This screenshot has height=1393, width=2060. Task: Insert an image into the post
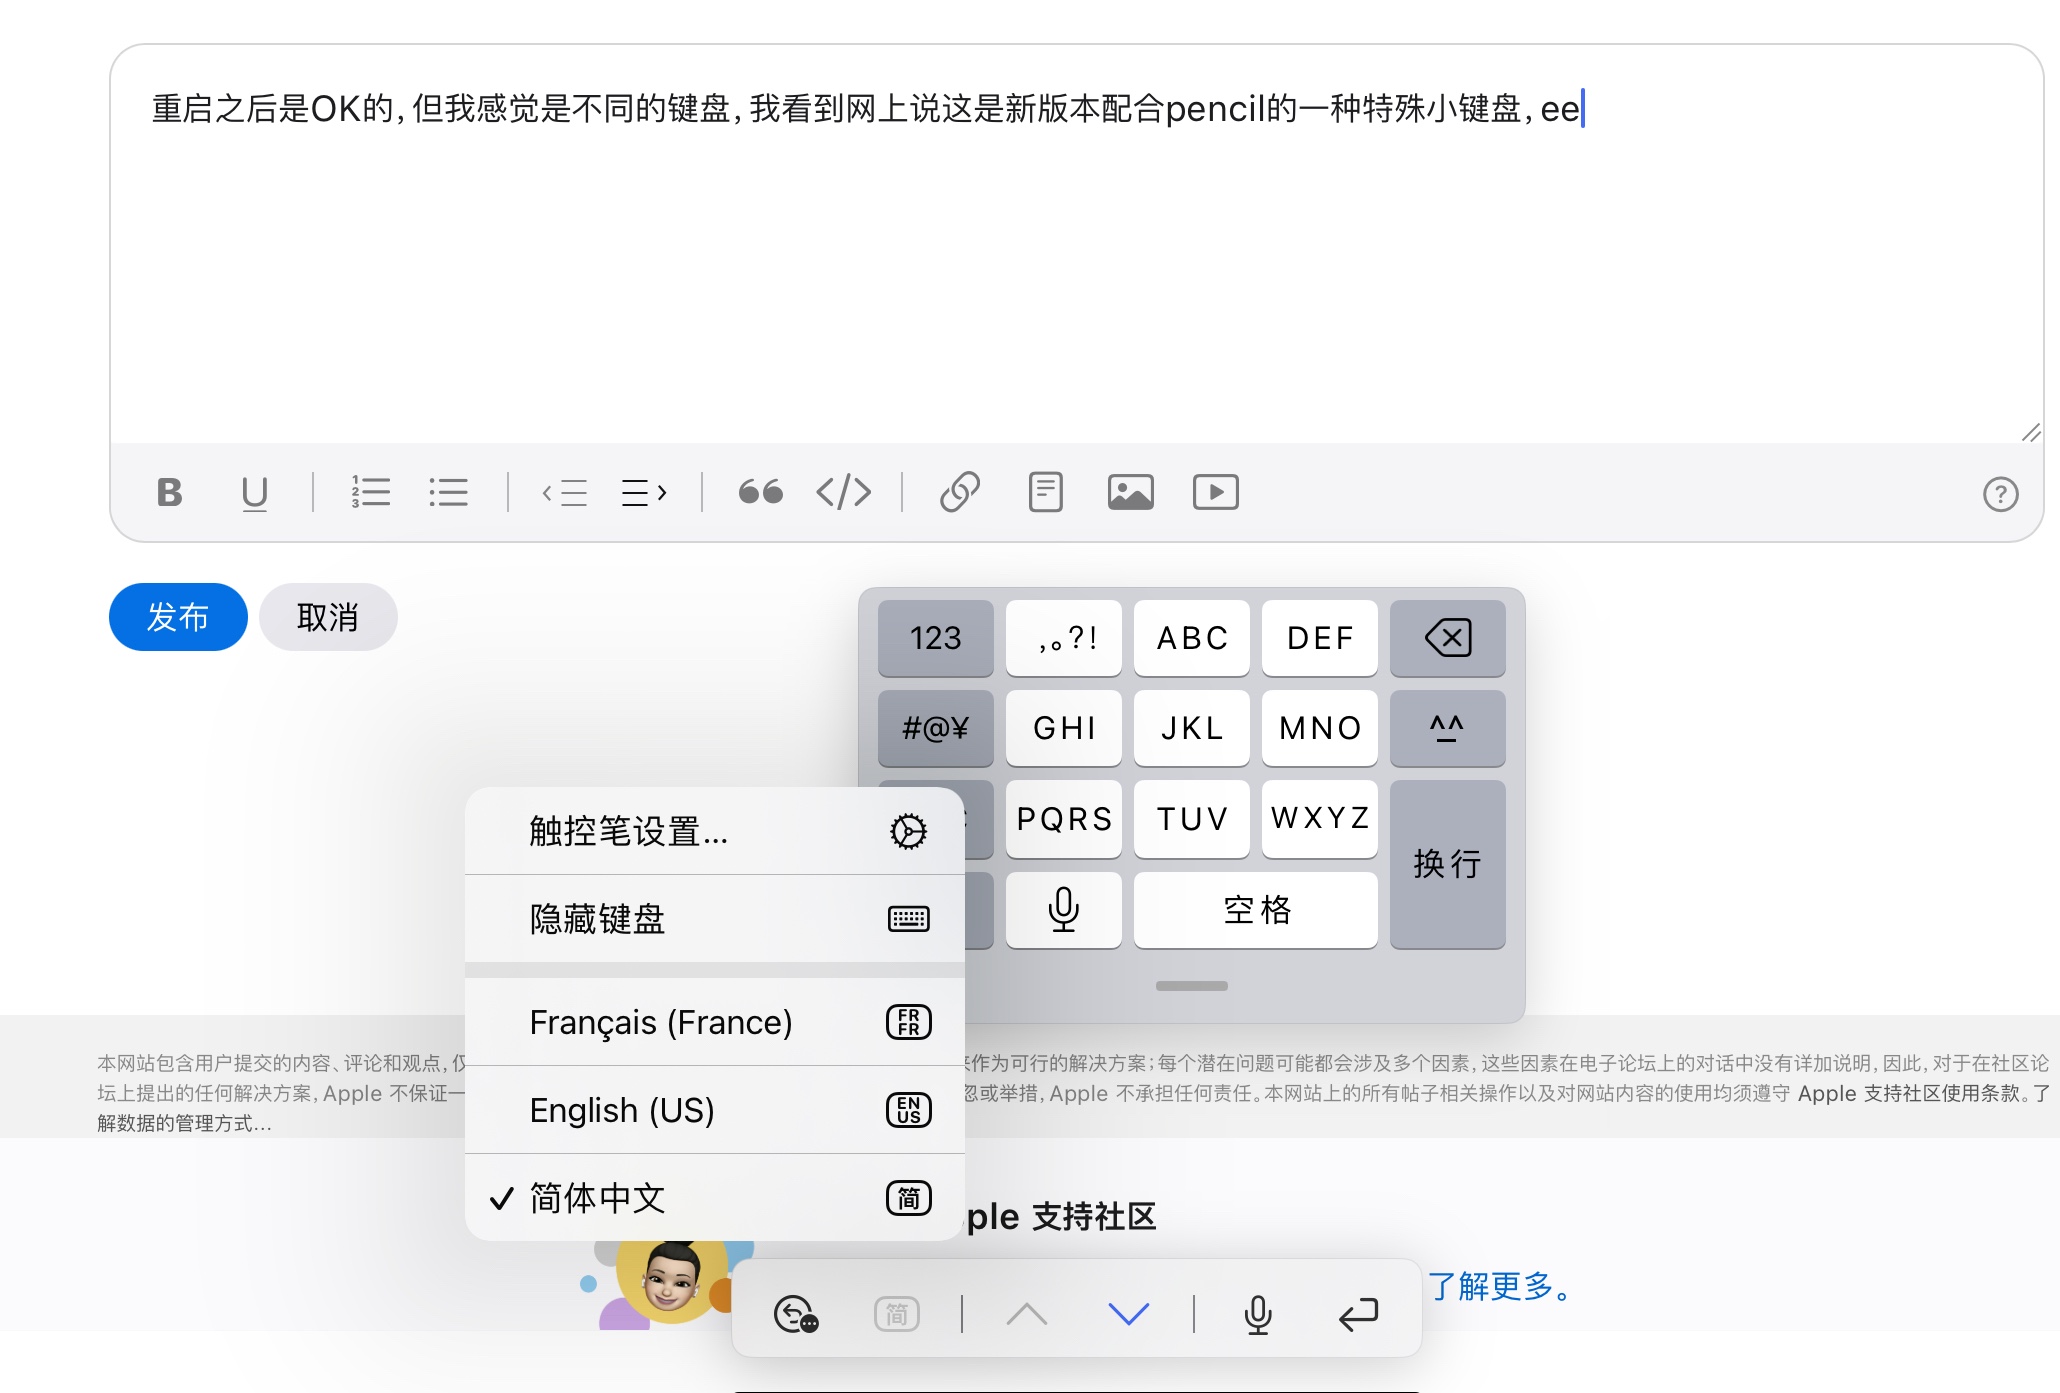point(1130,492)
